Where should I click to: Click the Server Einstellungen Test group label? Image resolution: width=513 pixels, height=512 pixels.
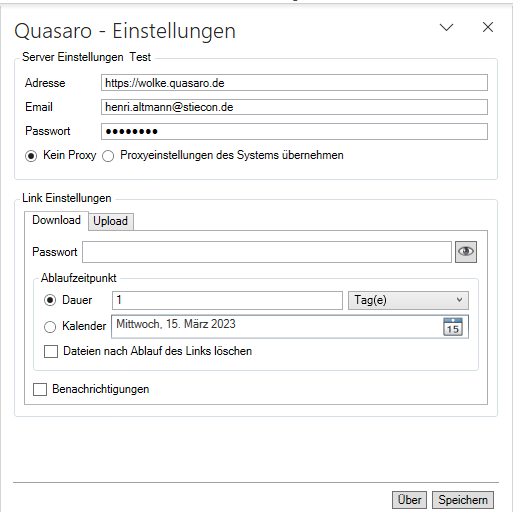pos(86,57)
